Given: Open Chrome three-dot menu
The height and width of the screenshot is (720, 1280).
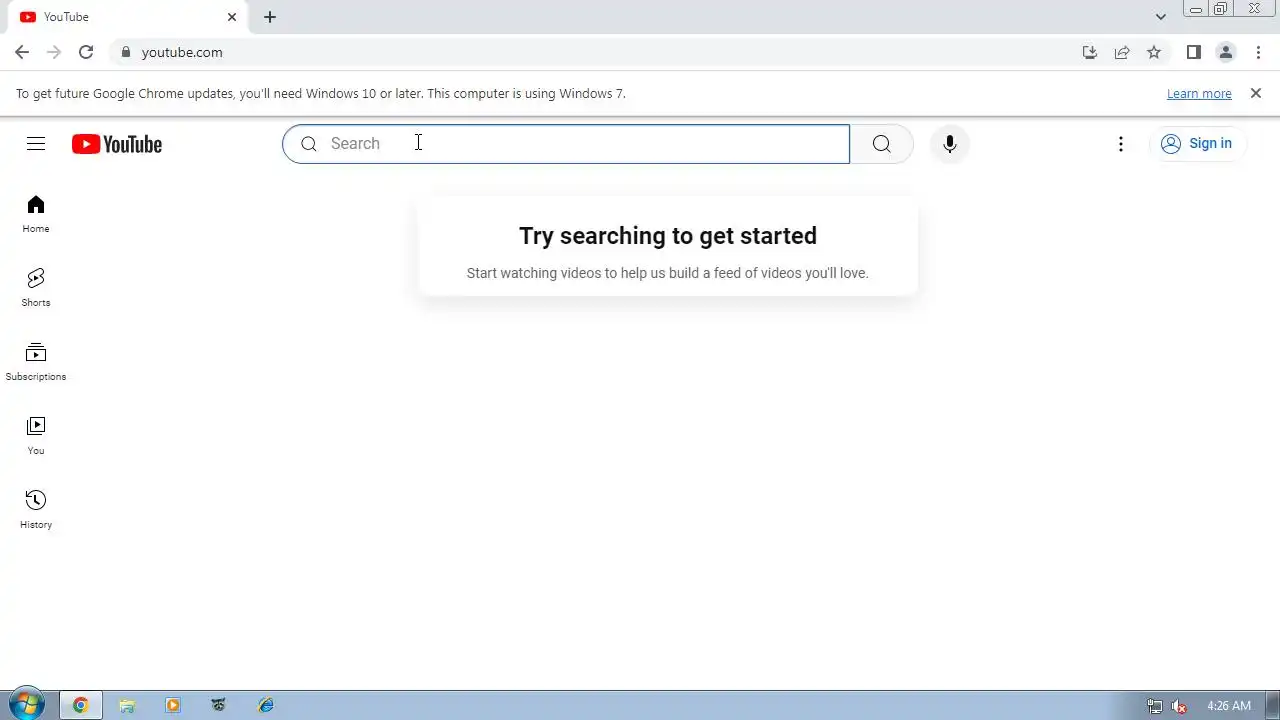Looking at the screenshot, I should point(1258,52).
